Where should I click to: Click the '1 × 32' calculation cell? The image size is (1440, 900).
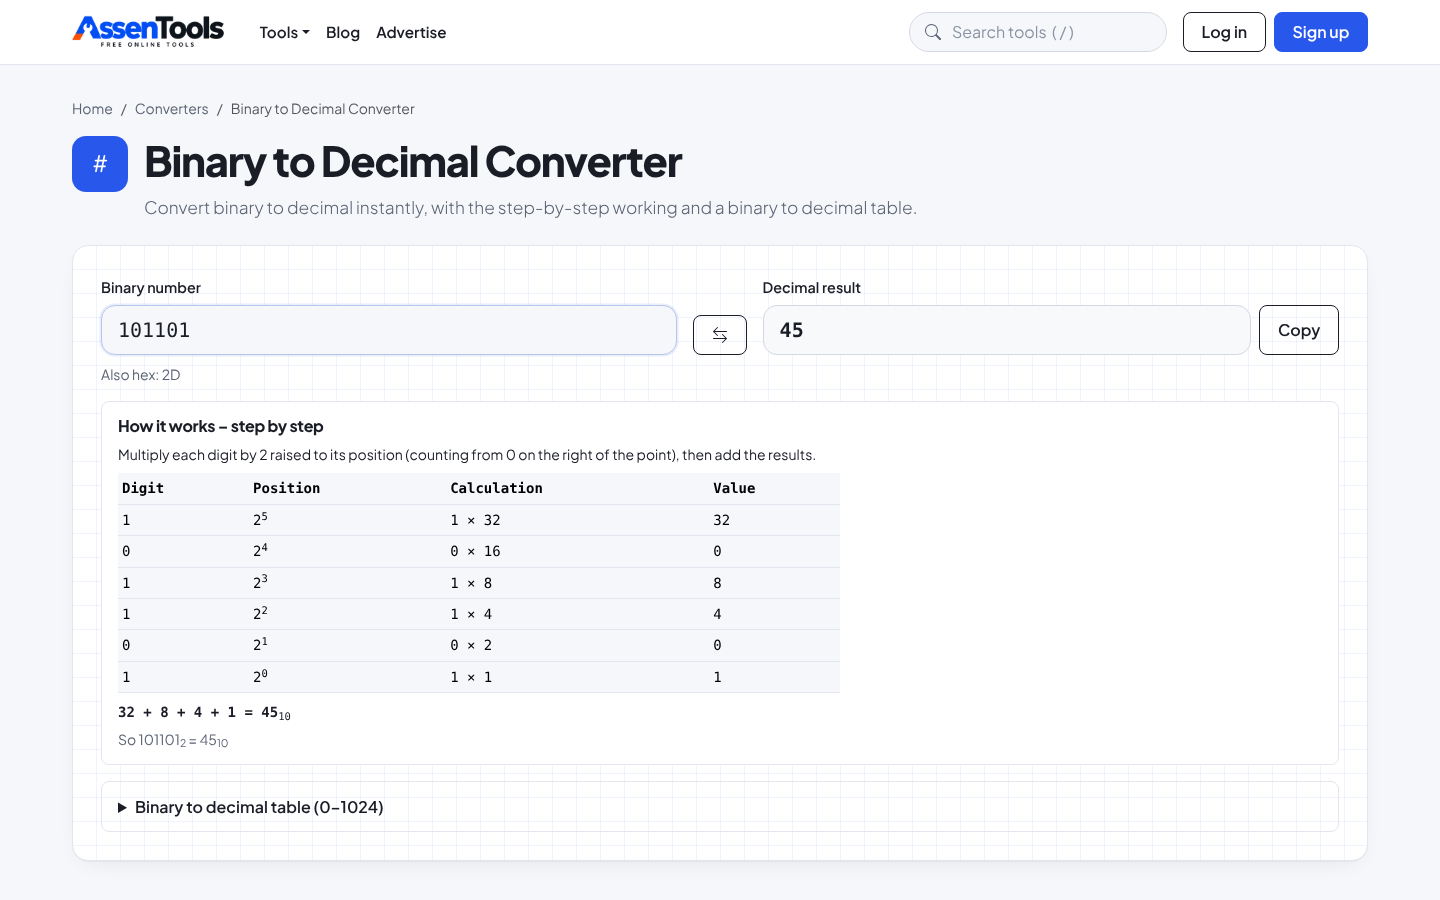(476, 520)
